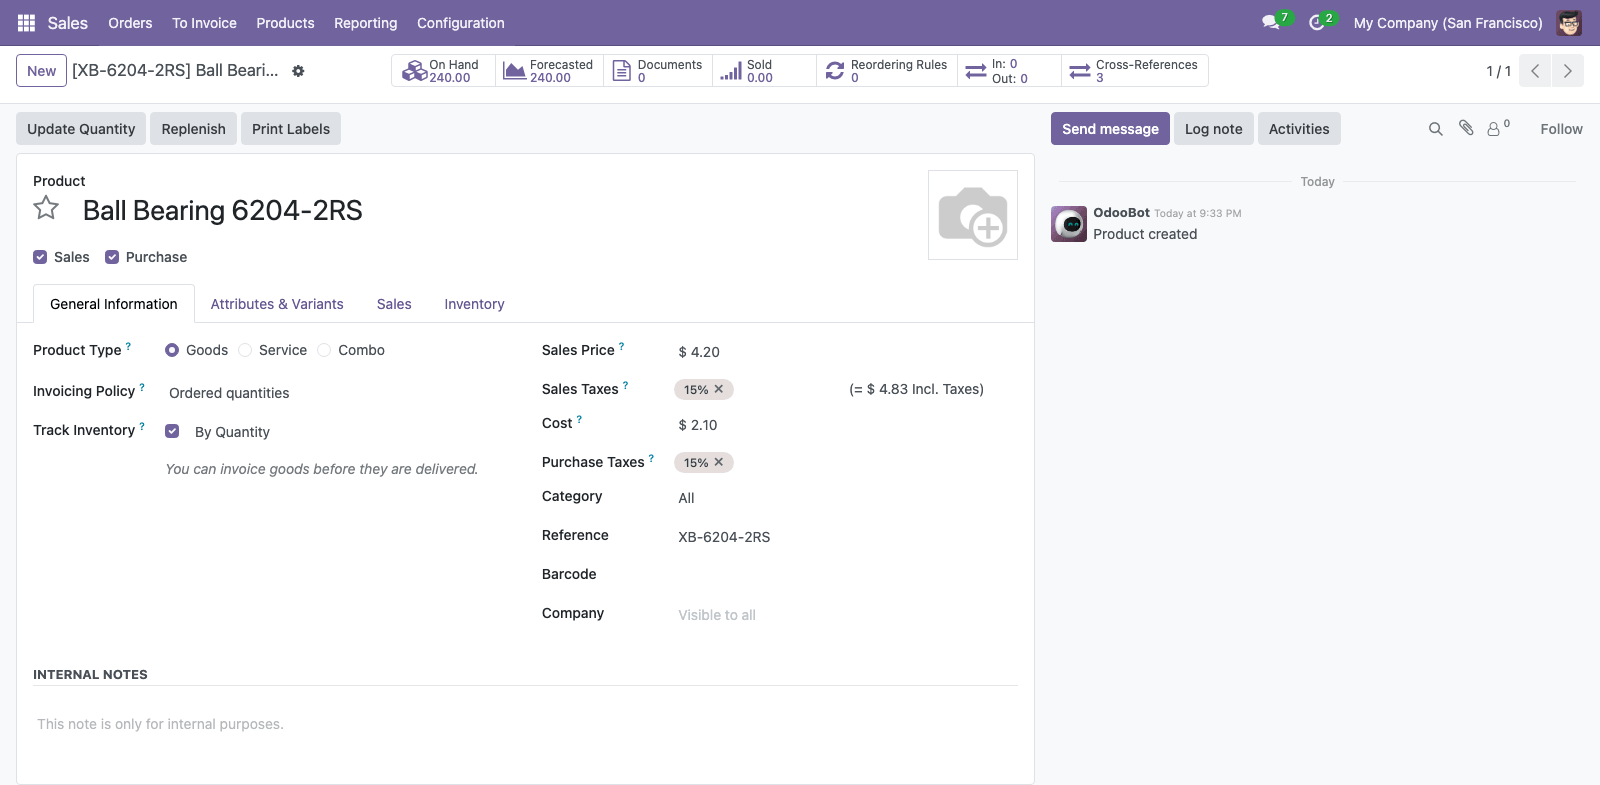Edit the Sales Price field
1600x785 pixels.
[846, 352]
